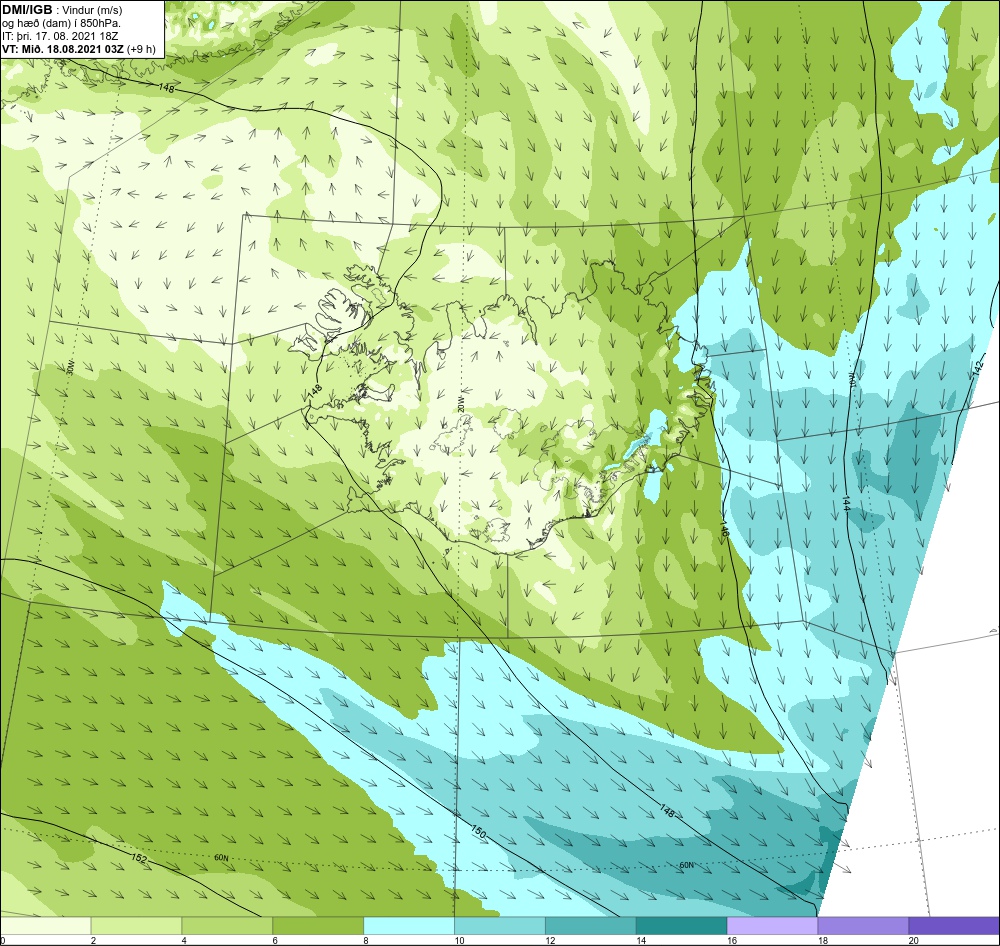The image size is (1000, 946).
Task: Select the 2–4 m/s light green legend swatch
Action: [x=136, y=926]
